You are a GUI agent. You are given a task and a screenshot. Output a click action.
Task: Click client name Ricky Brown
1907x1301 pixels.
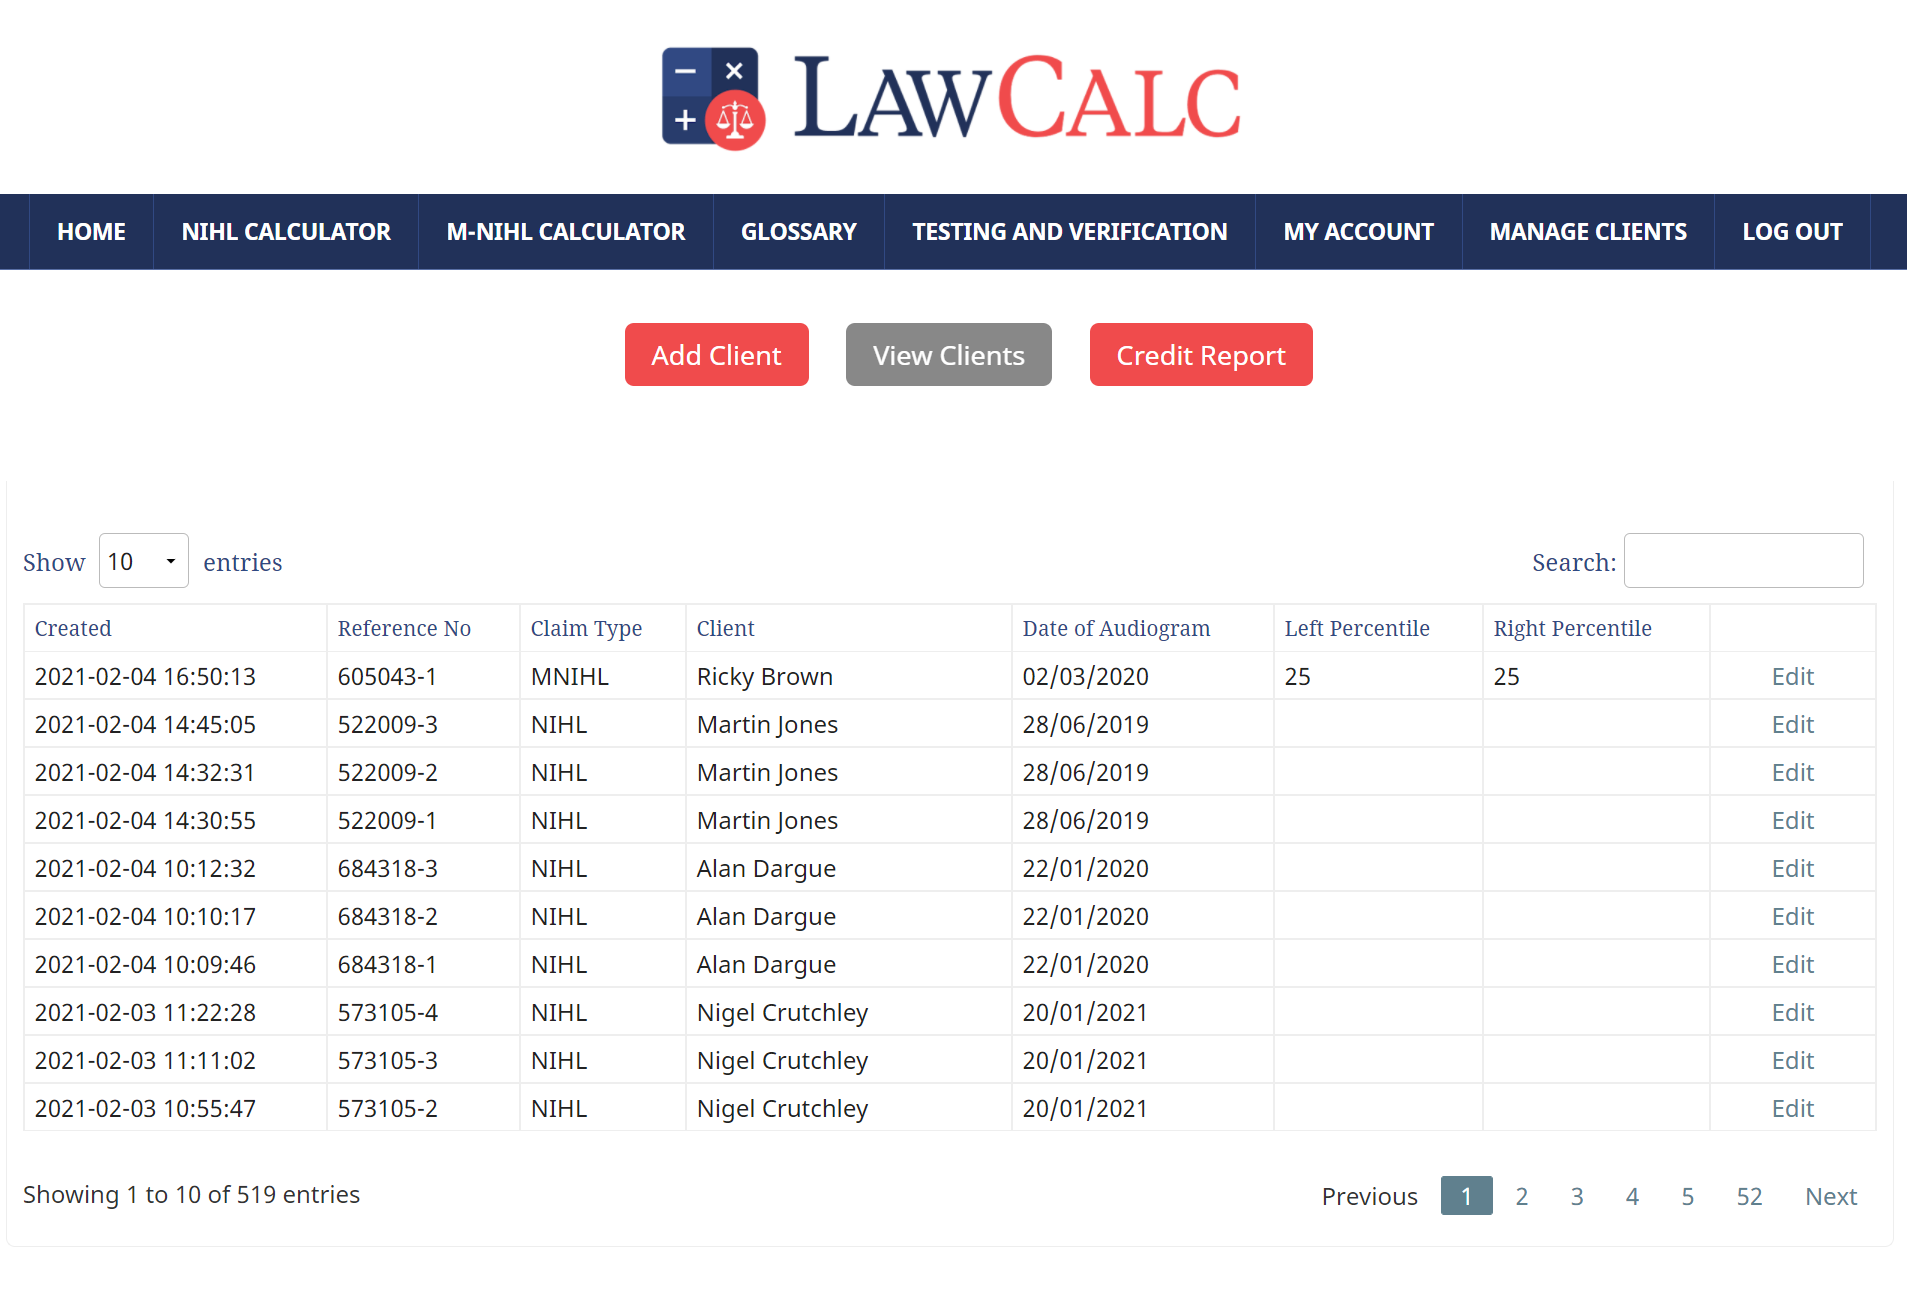point(764,677)
